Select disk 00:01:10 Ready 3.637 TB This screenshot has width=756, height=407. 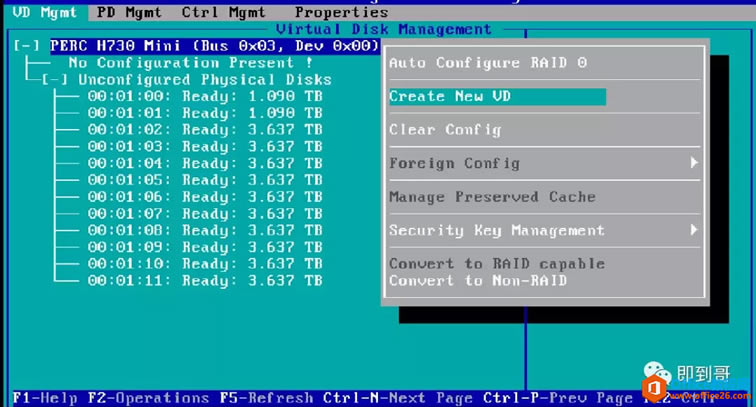(205, 264)
